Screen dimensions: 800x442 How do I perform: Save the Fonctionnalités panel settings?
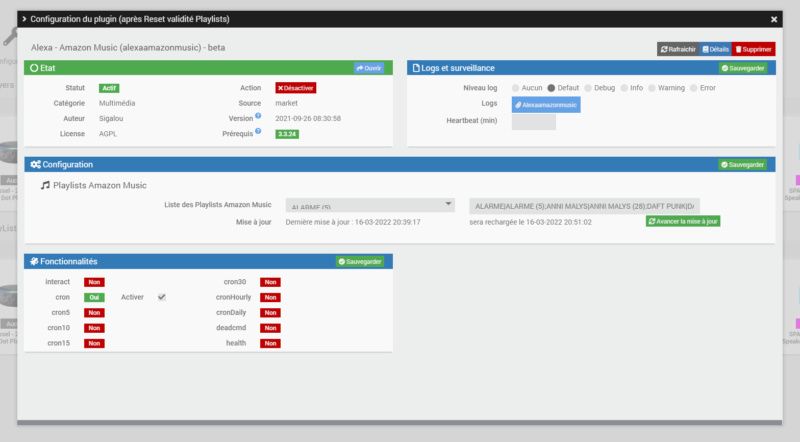360,261
